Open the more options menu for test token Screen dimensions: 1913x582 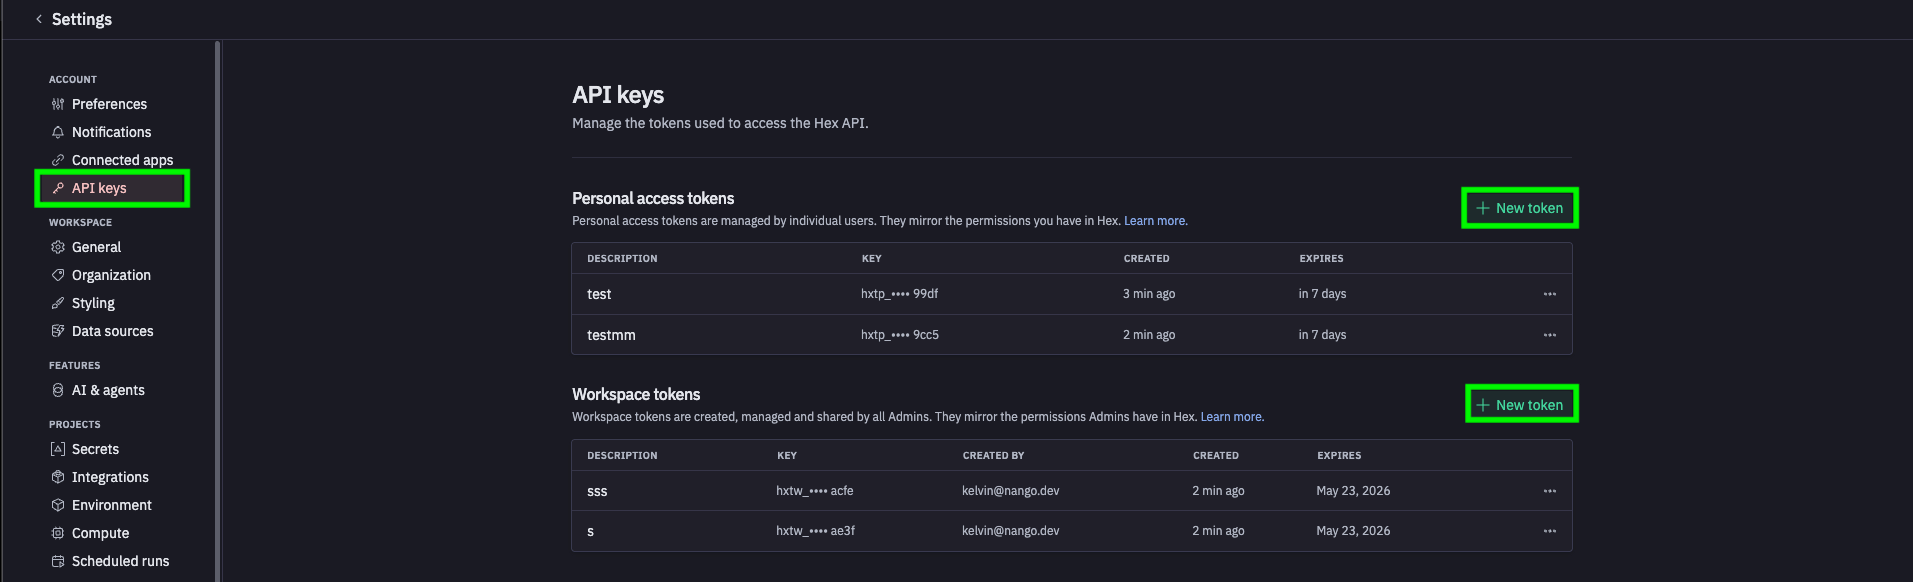1550,294
